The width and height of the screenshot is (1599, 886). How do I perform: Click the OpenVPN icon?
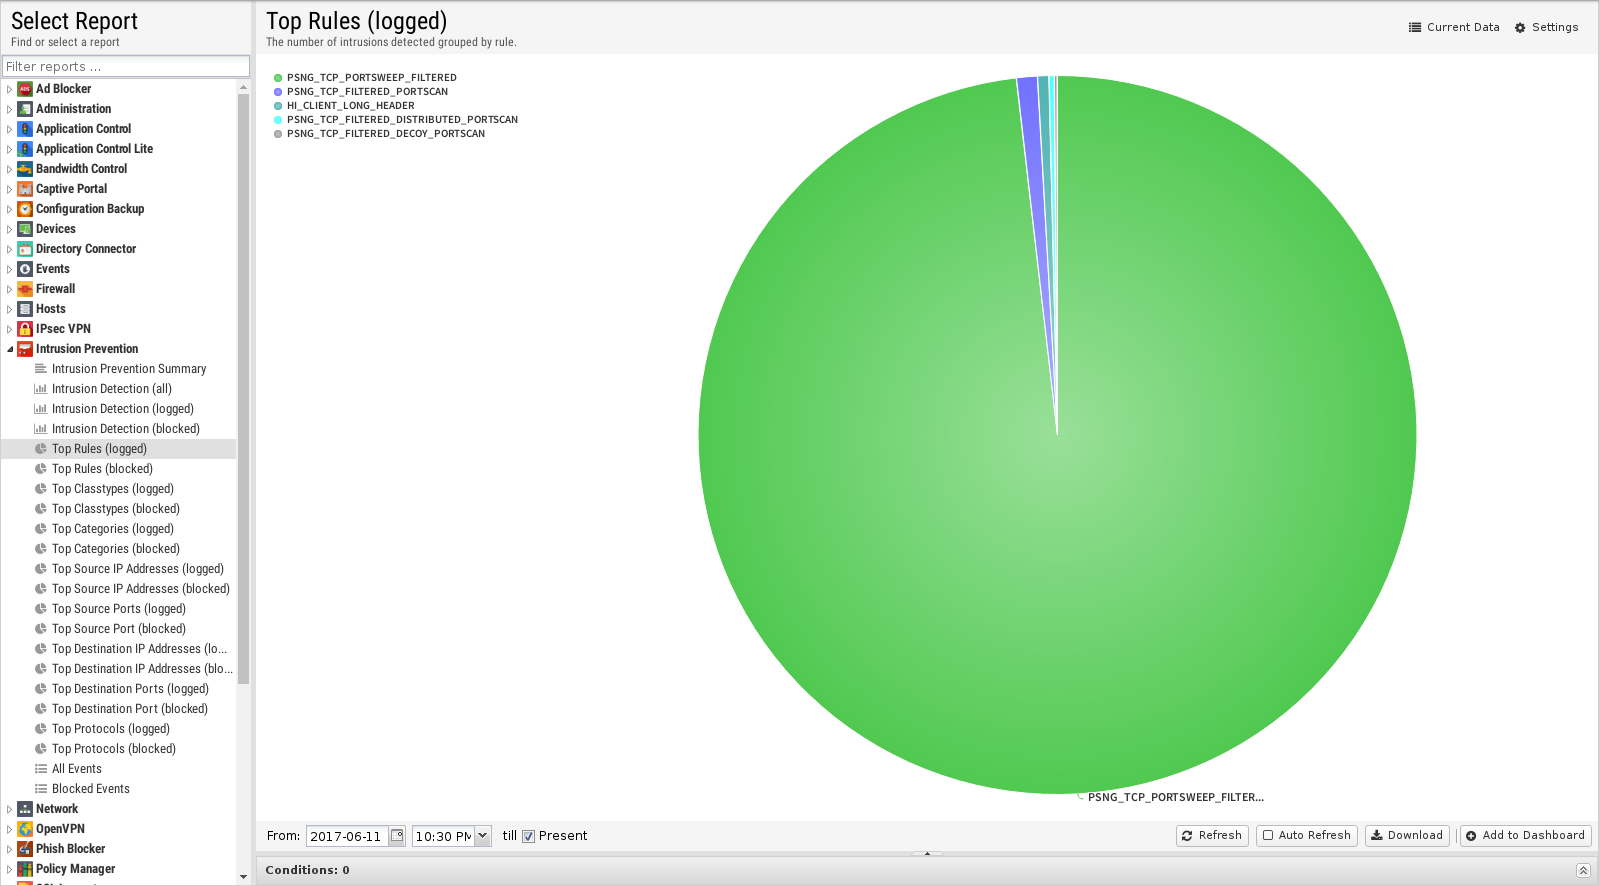[25, 829]
